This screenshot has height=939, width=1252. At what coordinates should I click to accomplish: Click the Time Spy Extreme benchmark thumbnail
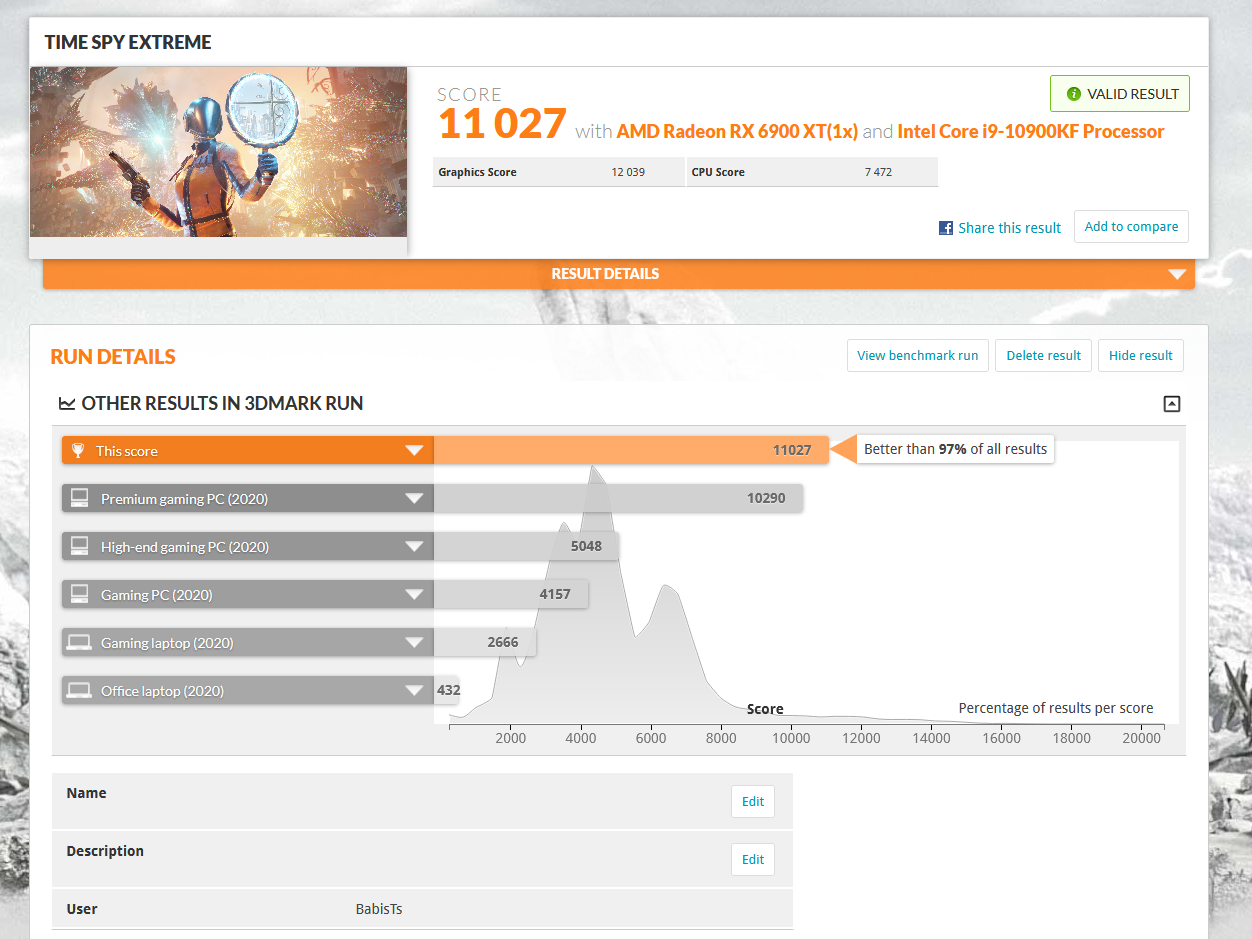click(218, 152)
